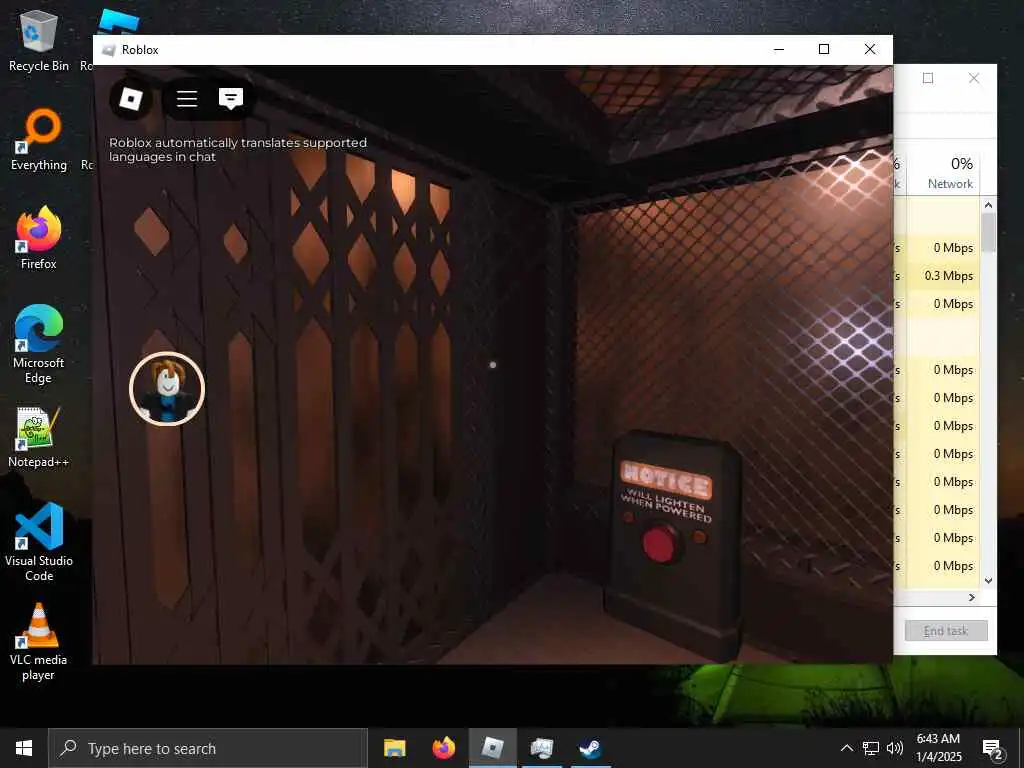Click the Task Manager scroll up arrow
Screen dimensions: 1024x768
pos(988,206)
